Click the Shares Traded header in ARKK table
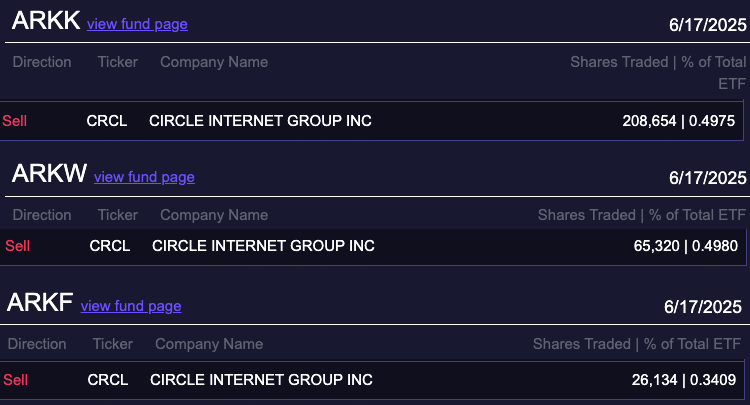 tap(618, 62)
